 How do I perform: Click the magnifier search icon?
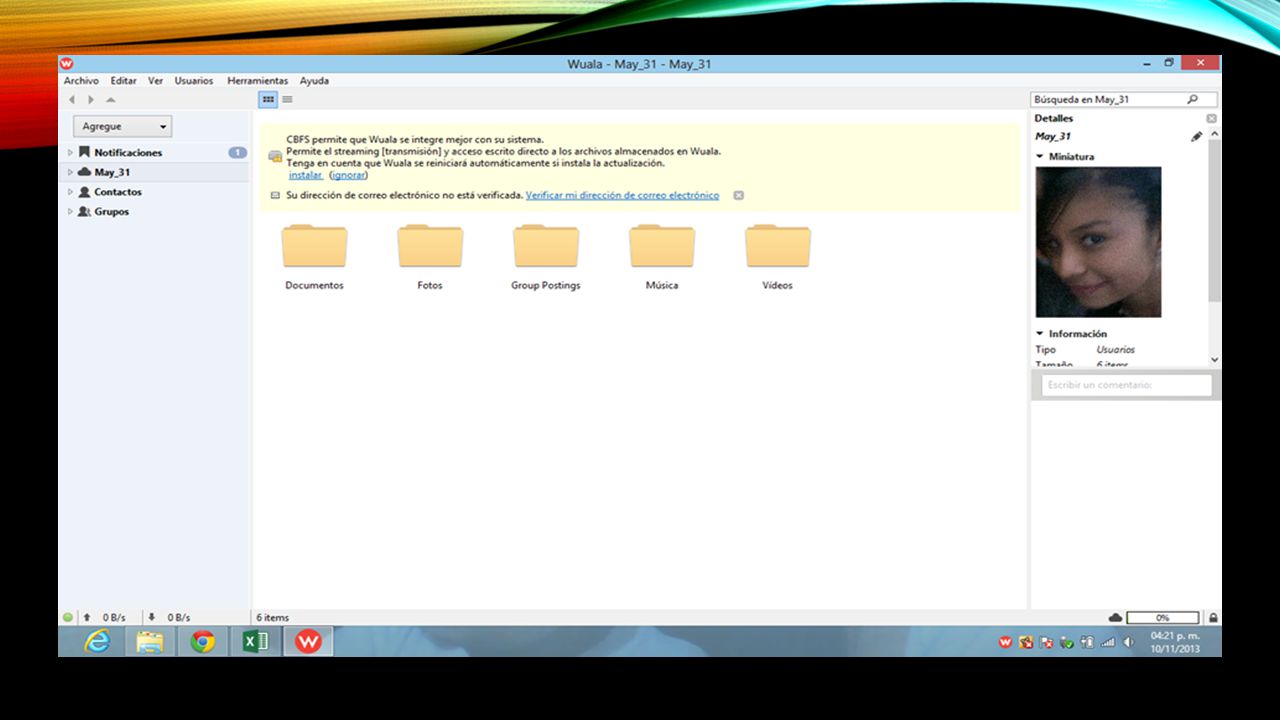[x=1192, y=100]
